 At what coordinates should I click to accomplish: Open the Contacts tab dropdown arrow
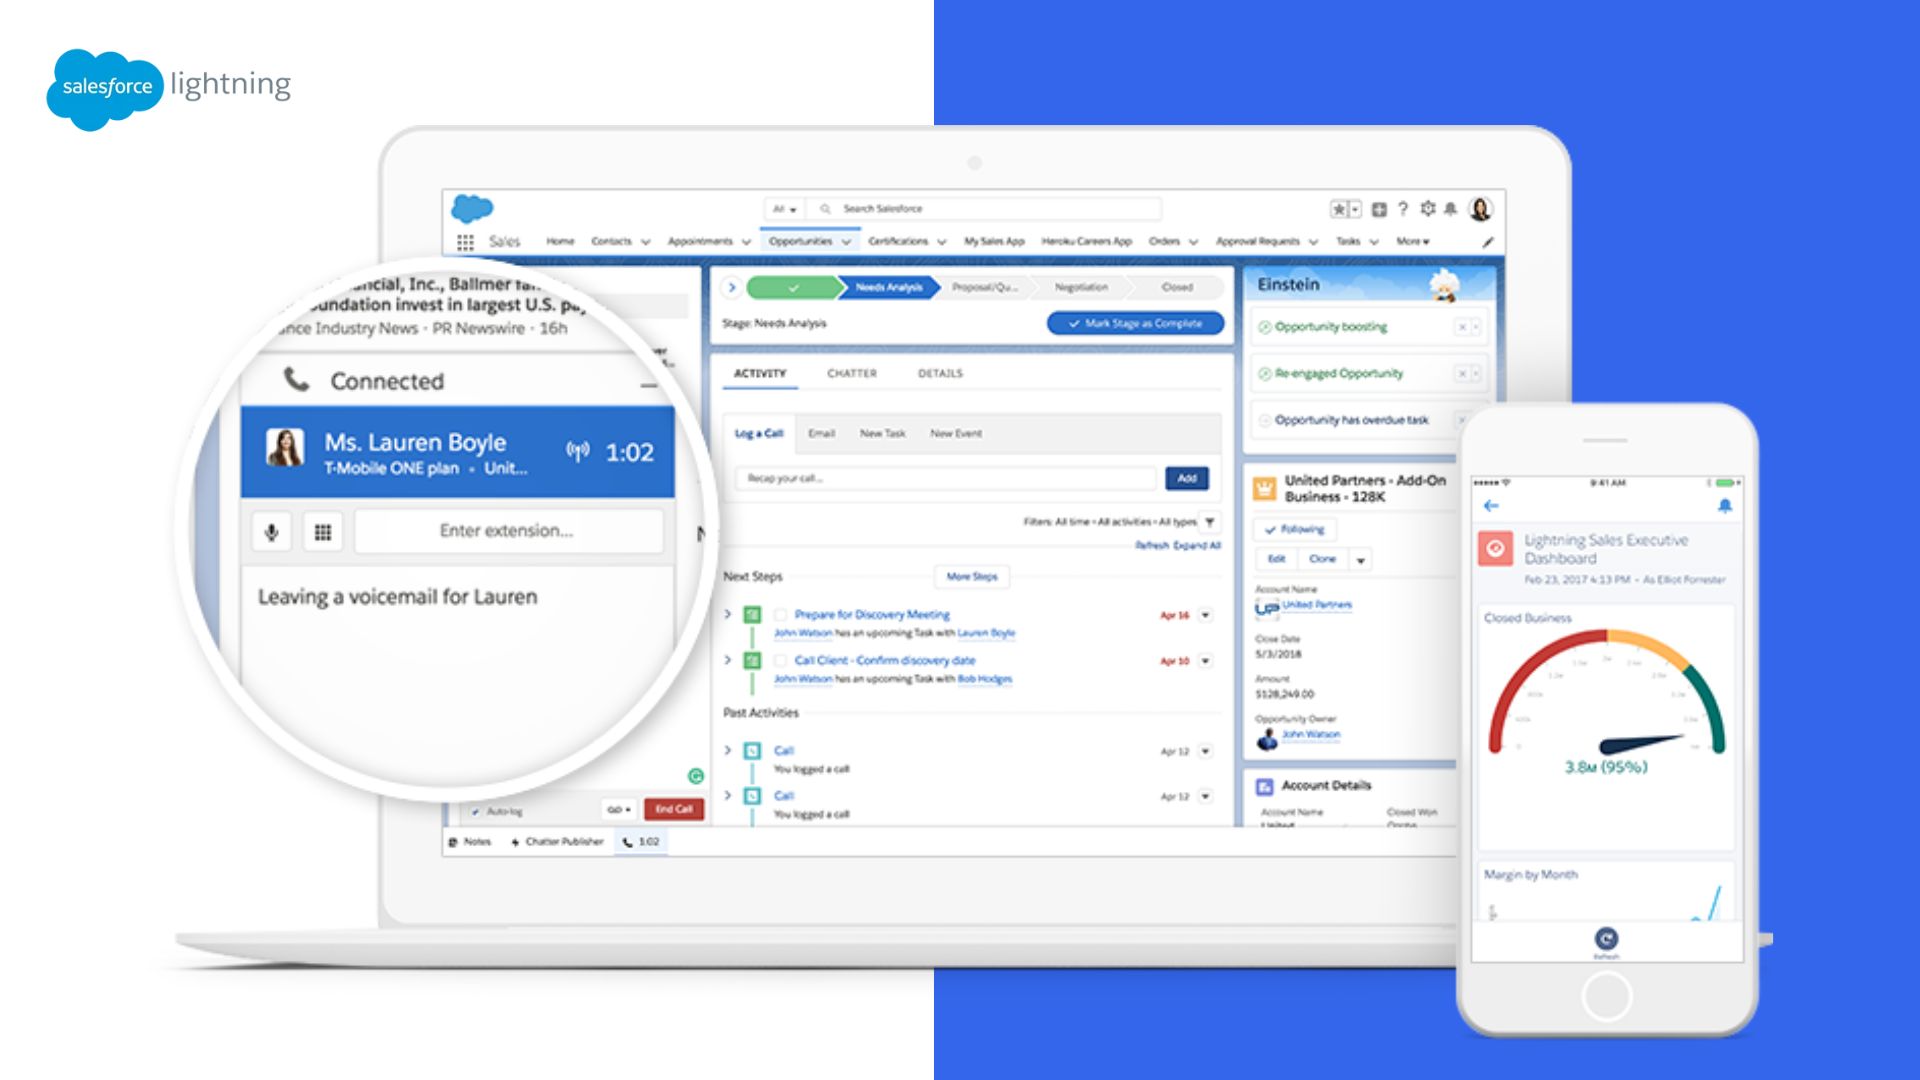tap(645, 242)
